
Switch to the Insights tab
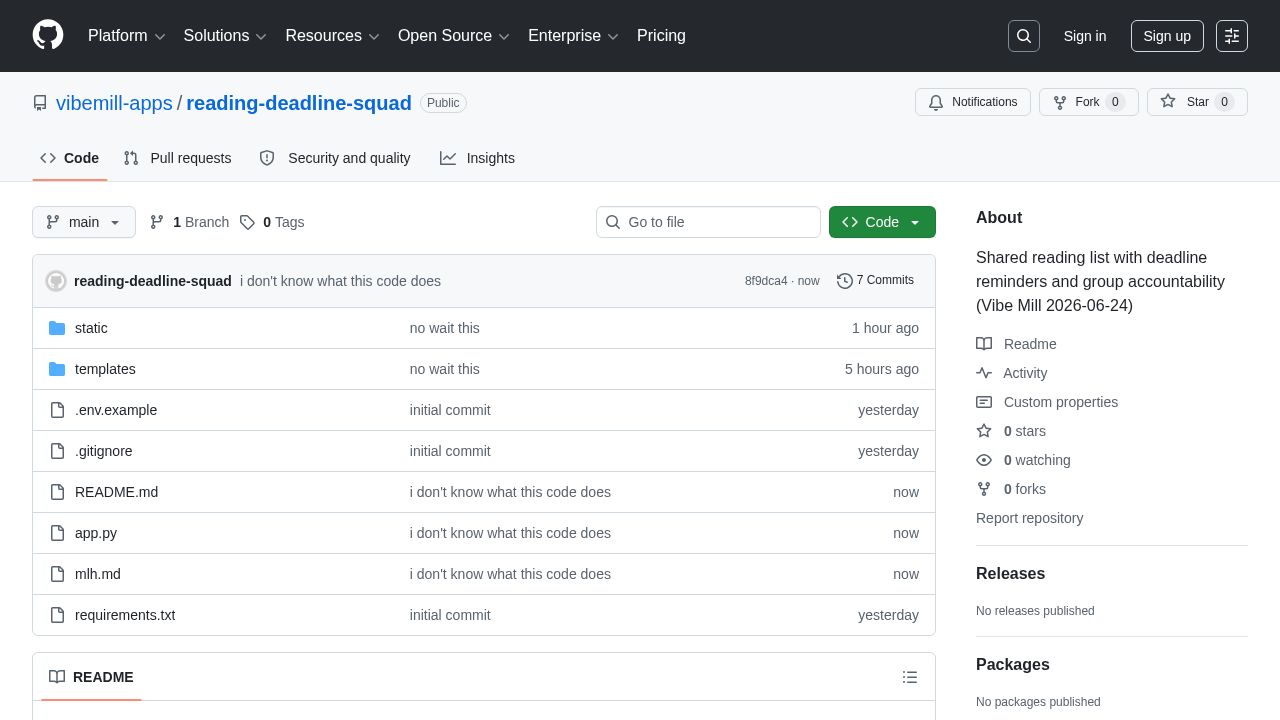tap(477, 158)
